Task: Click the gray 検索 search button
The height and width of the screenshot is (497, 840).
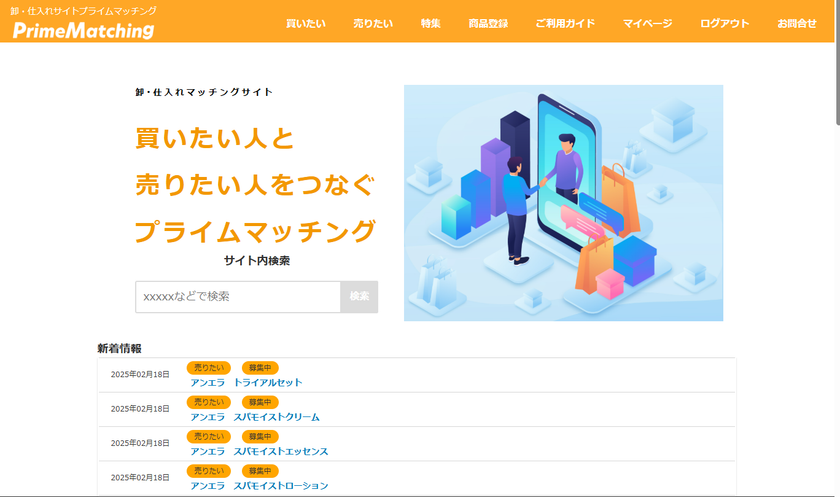Action: point(359,297)
